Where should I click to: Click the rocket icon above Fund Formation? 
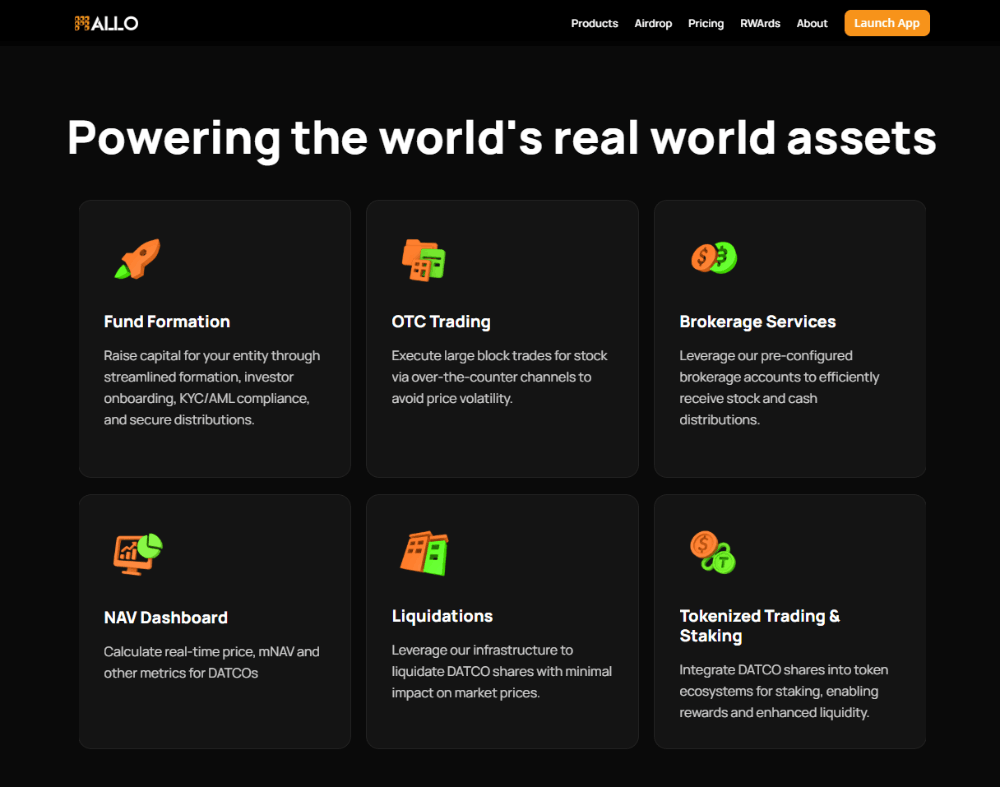(x=135, y=259)
